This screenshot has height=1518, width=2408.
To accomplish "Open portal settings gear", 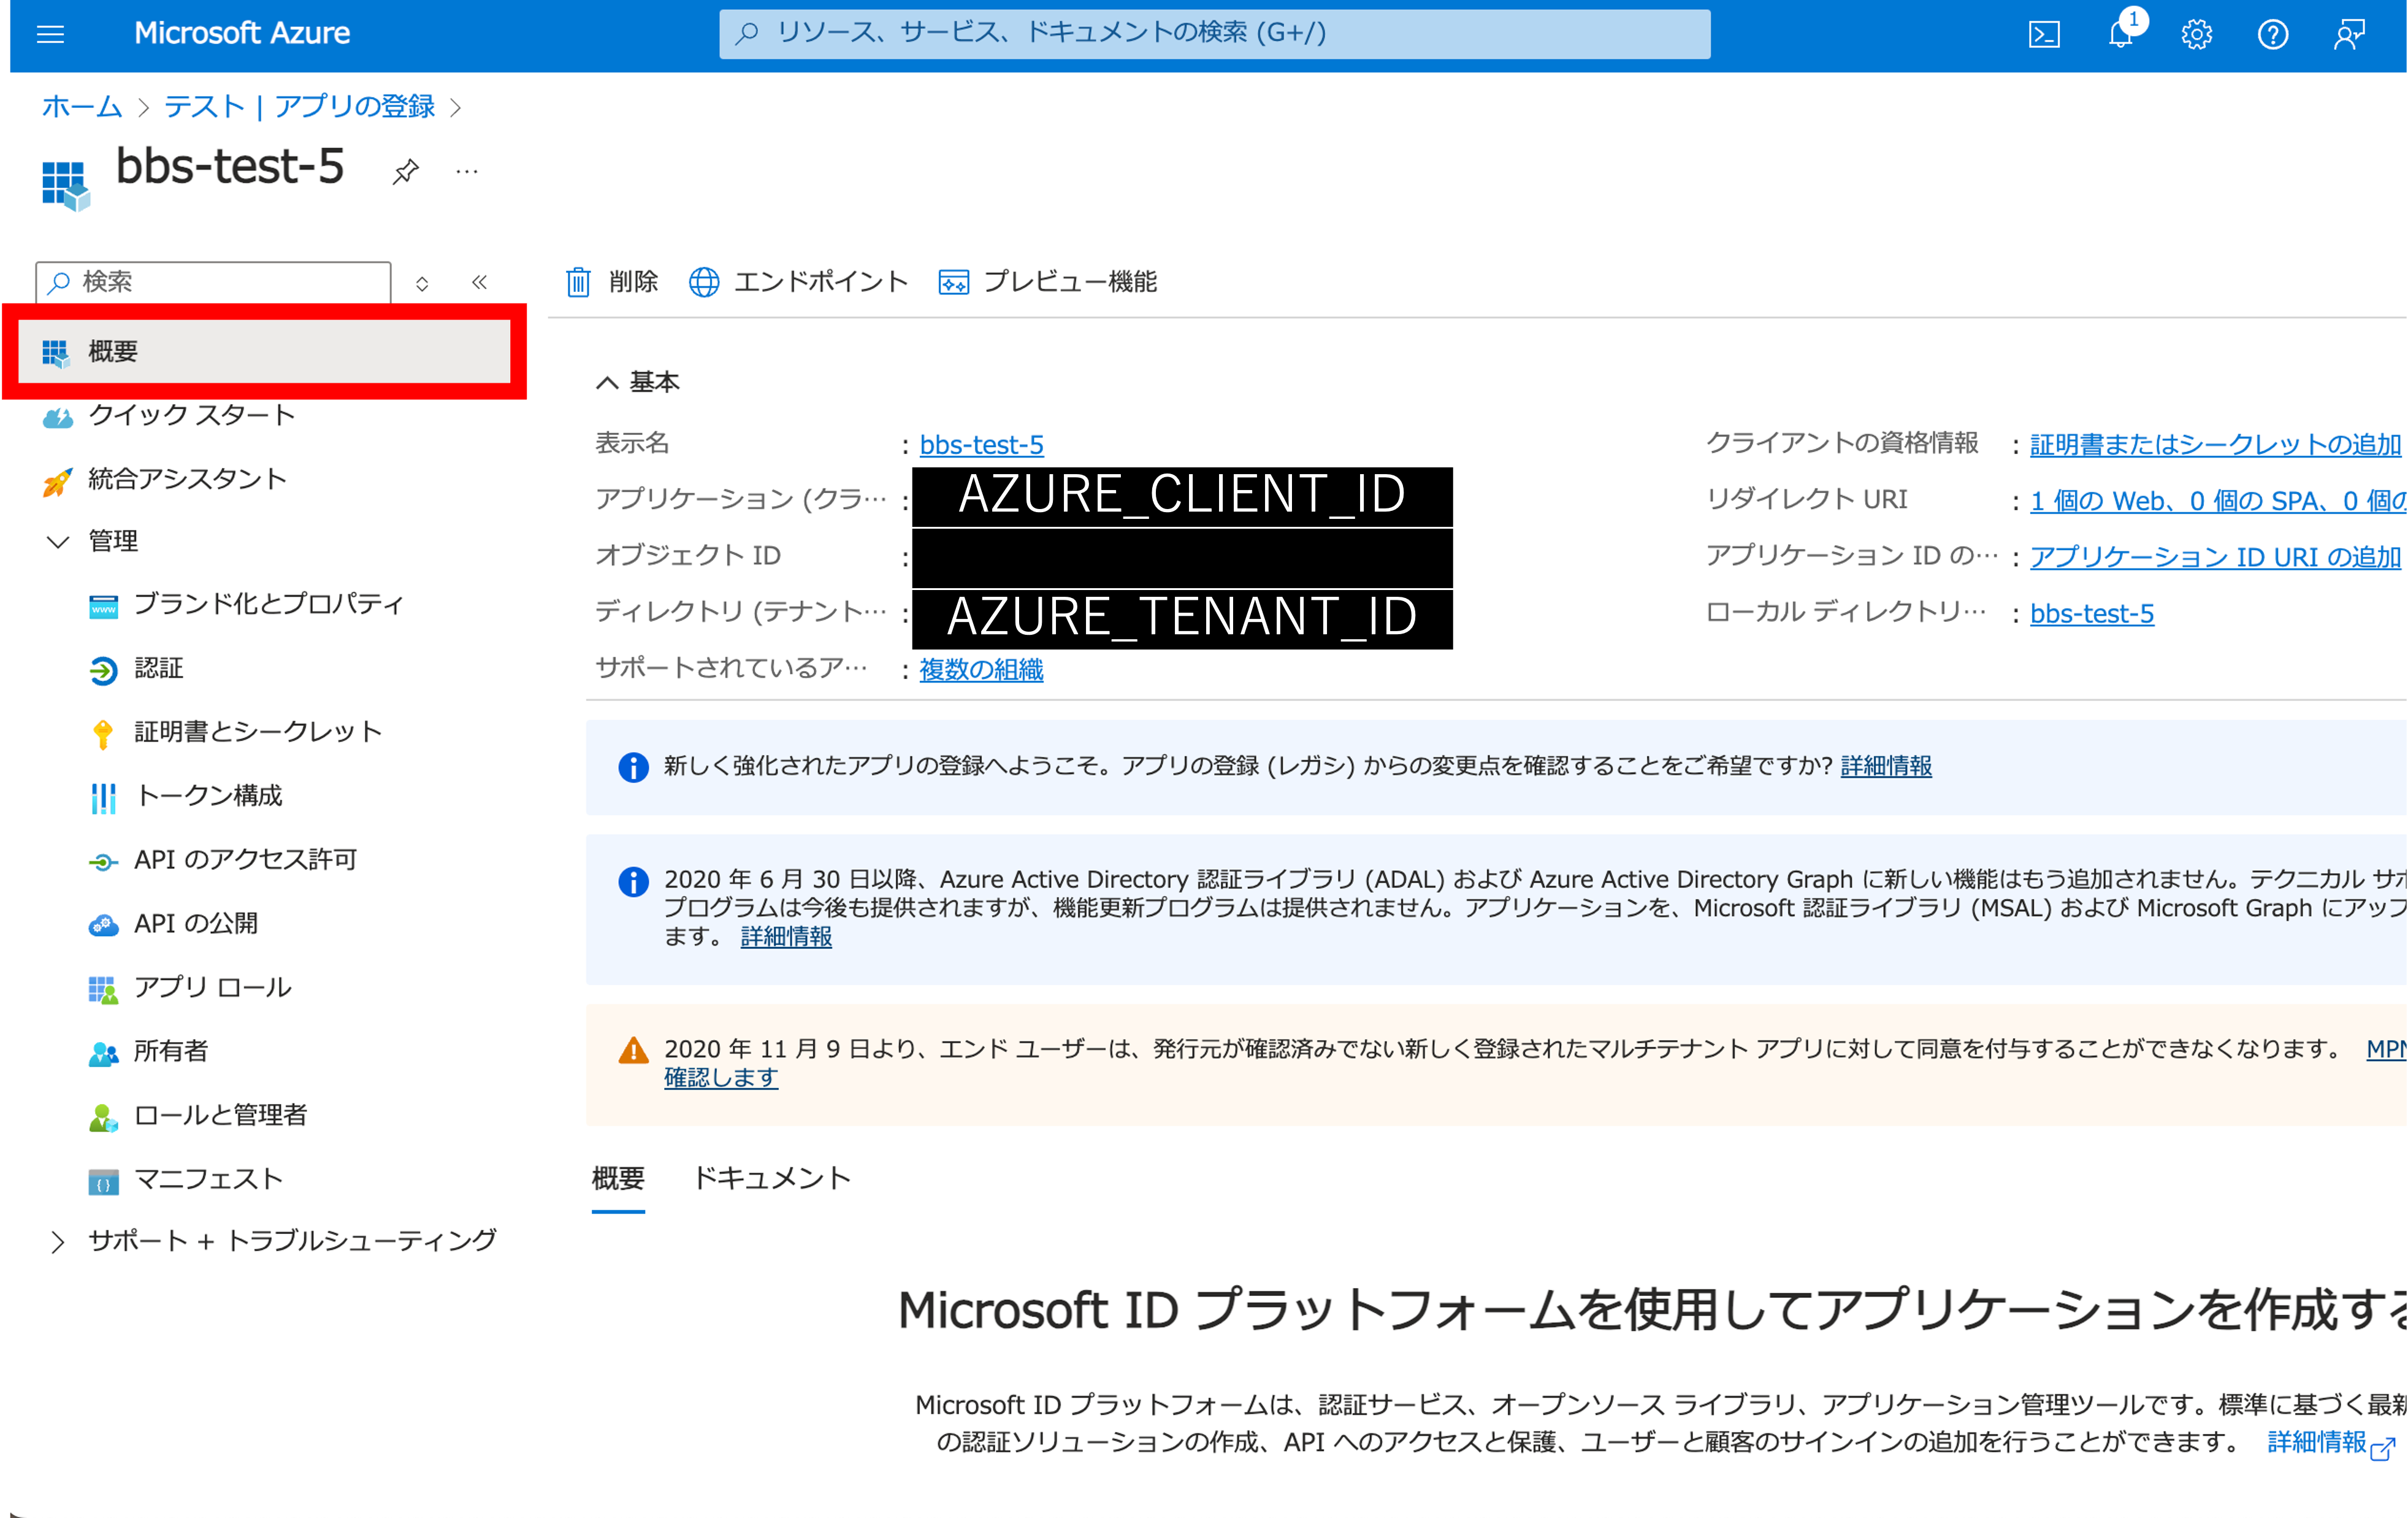I will 2196,35.
